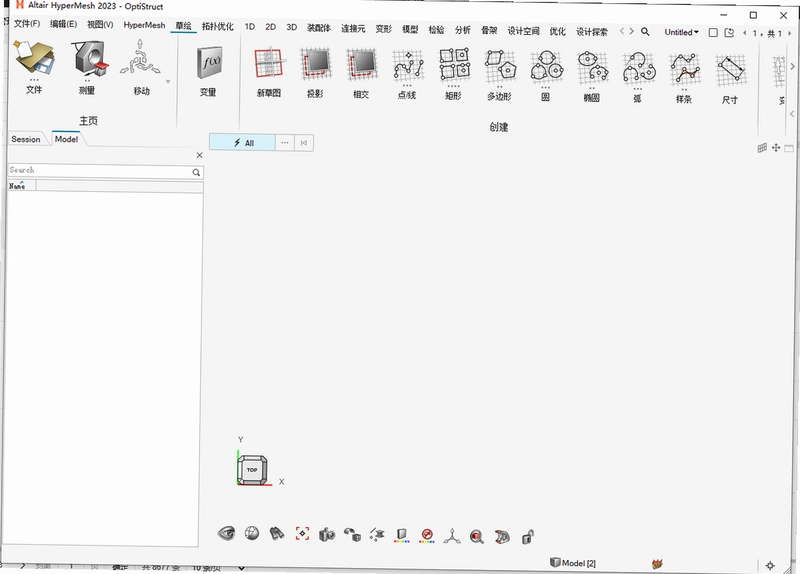This screenshot has width=800, height=574.
Task: Click the Model [2] status bar entry
Action: pyautogui.click(x=573, y=563)
